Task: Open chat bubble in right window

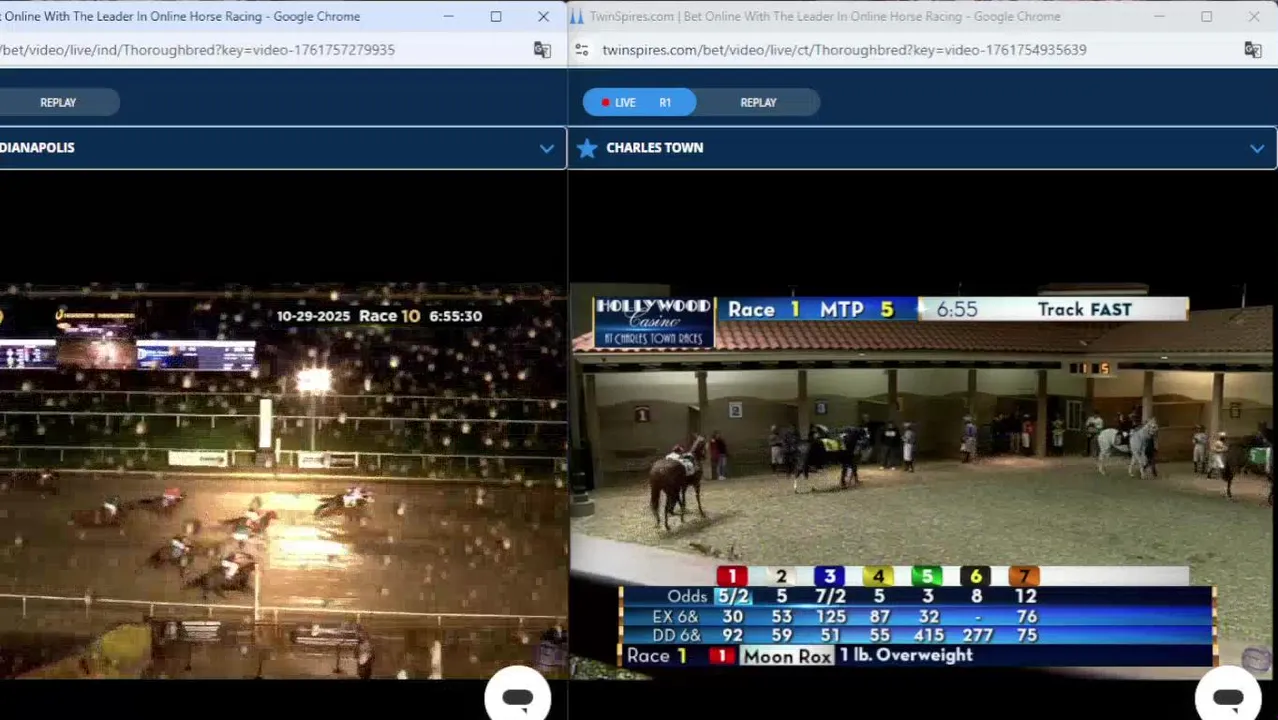Action: [1228, 698]
